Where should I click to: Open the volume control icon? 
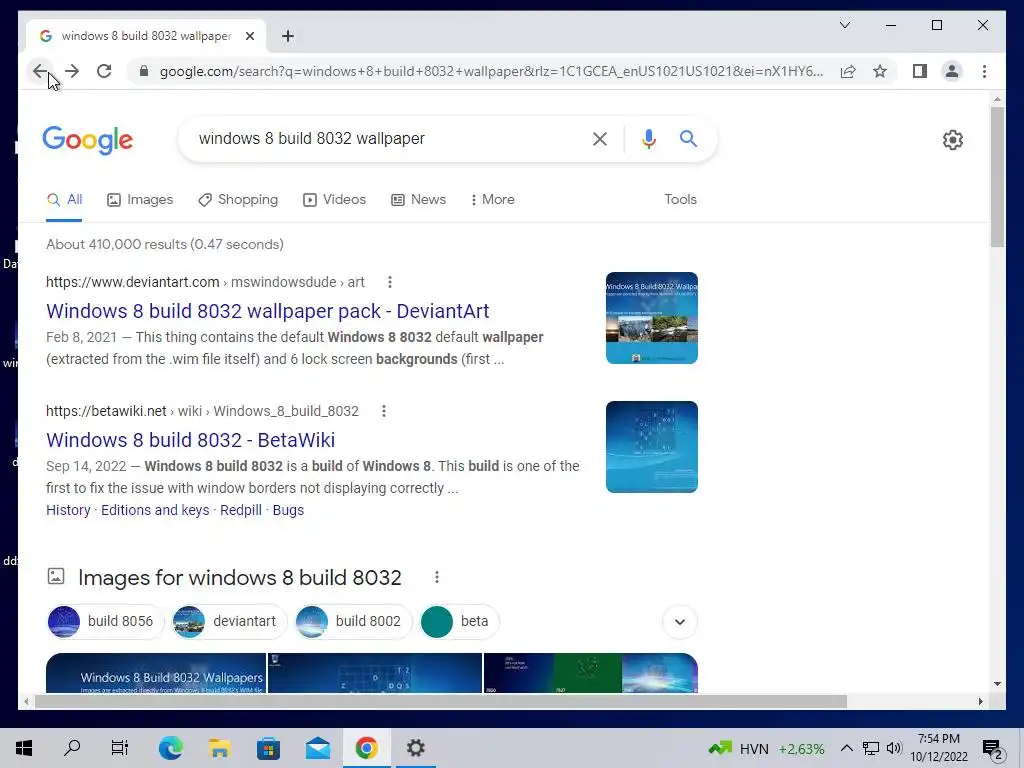pos(894,748)
